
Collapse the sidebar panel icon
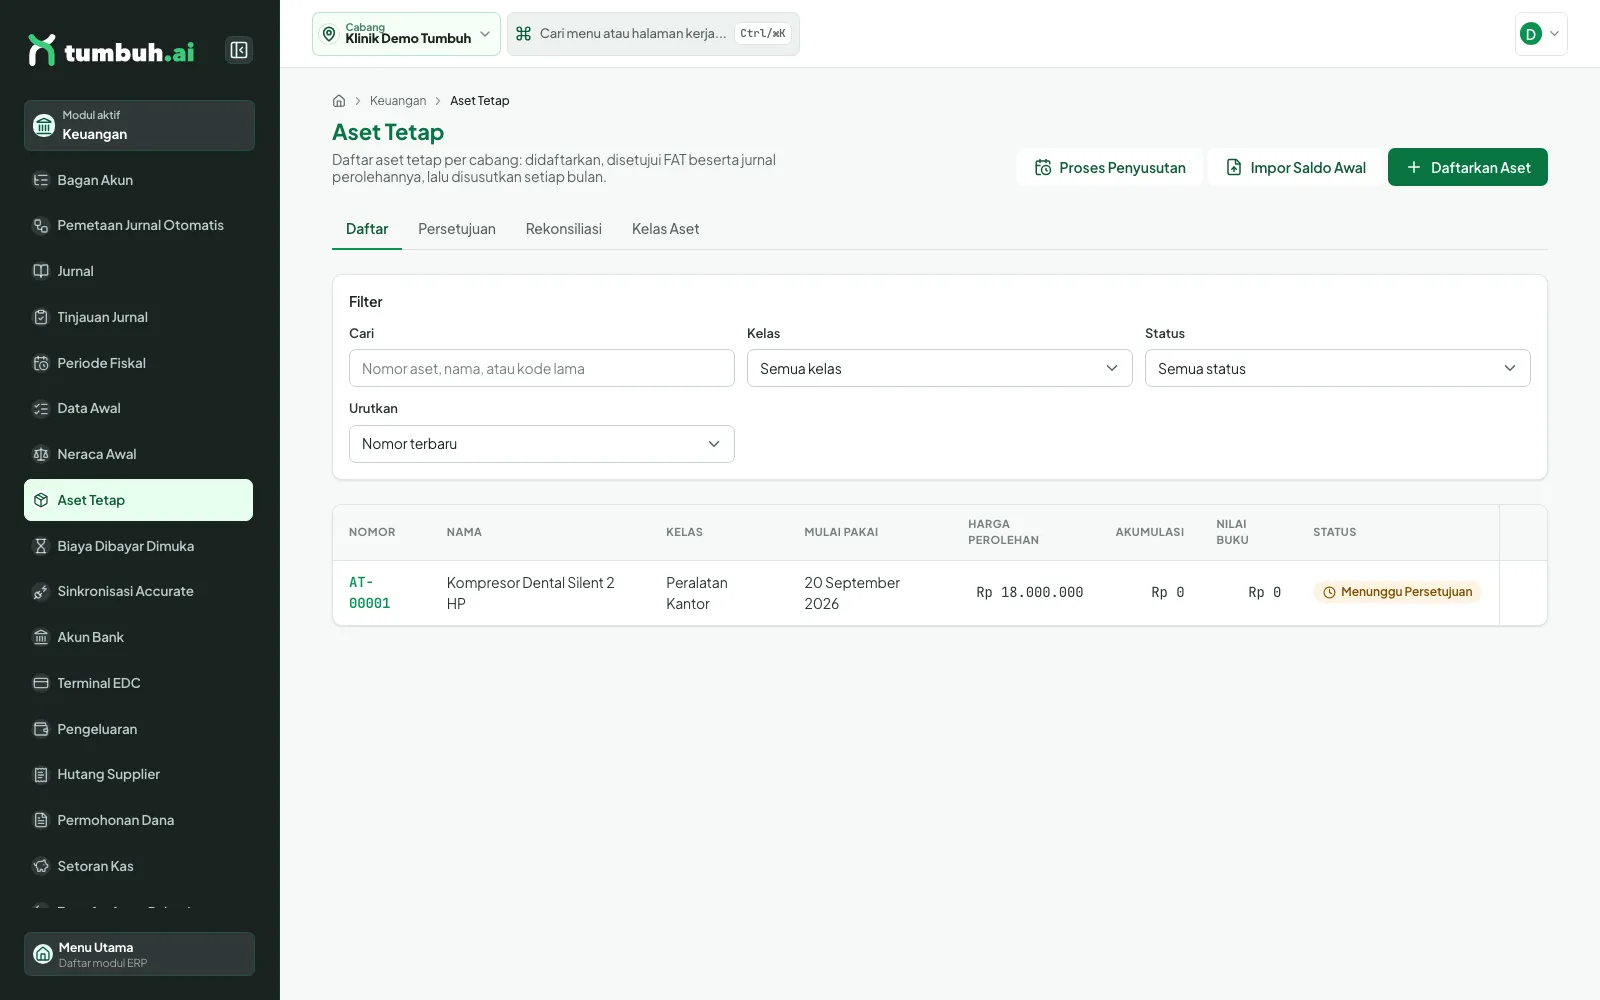[x=239, y=50]
